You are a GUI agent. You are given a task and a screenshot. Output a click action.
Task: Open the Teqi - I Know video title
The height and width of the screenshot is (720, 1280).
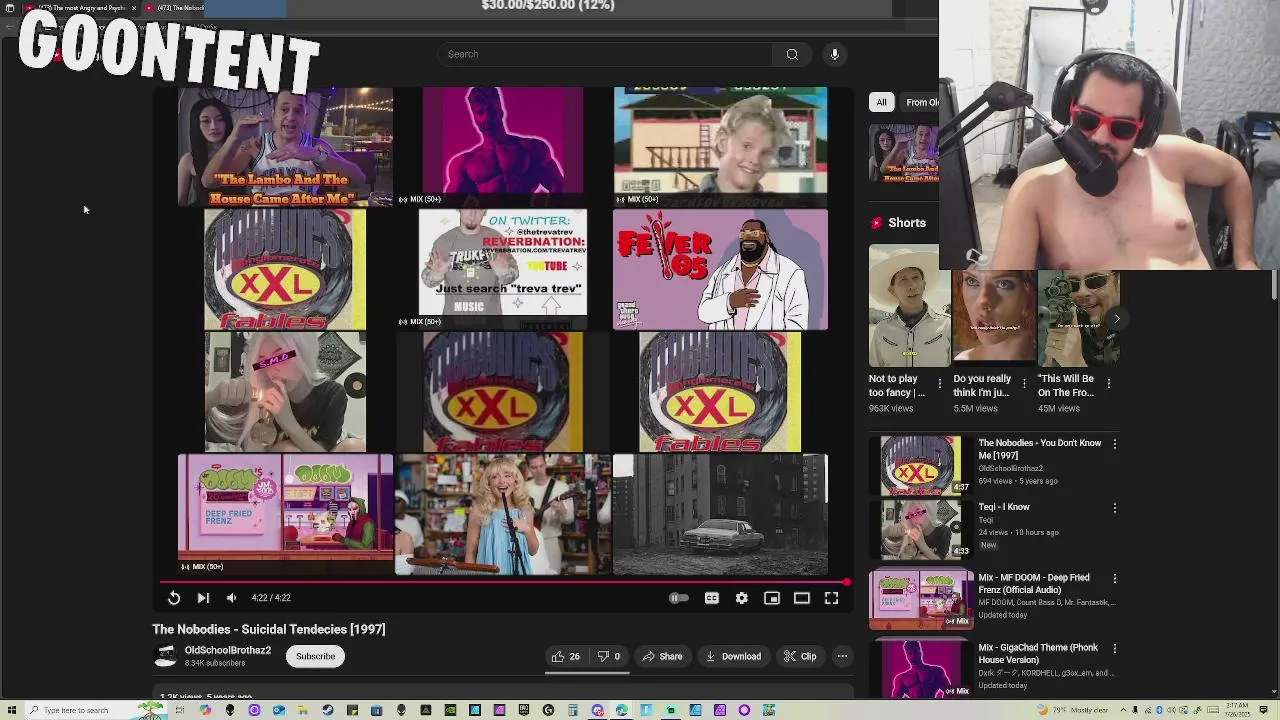[x=1003, y=507]
